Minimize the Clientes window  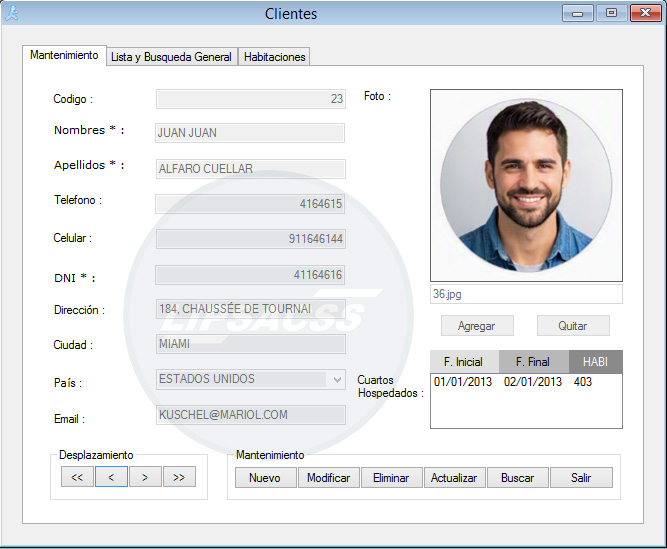click(577, 13)
